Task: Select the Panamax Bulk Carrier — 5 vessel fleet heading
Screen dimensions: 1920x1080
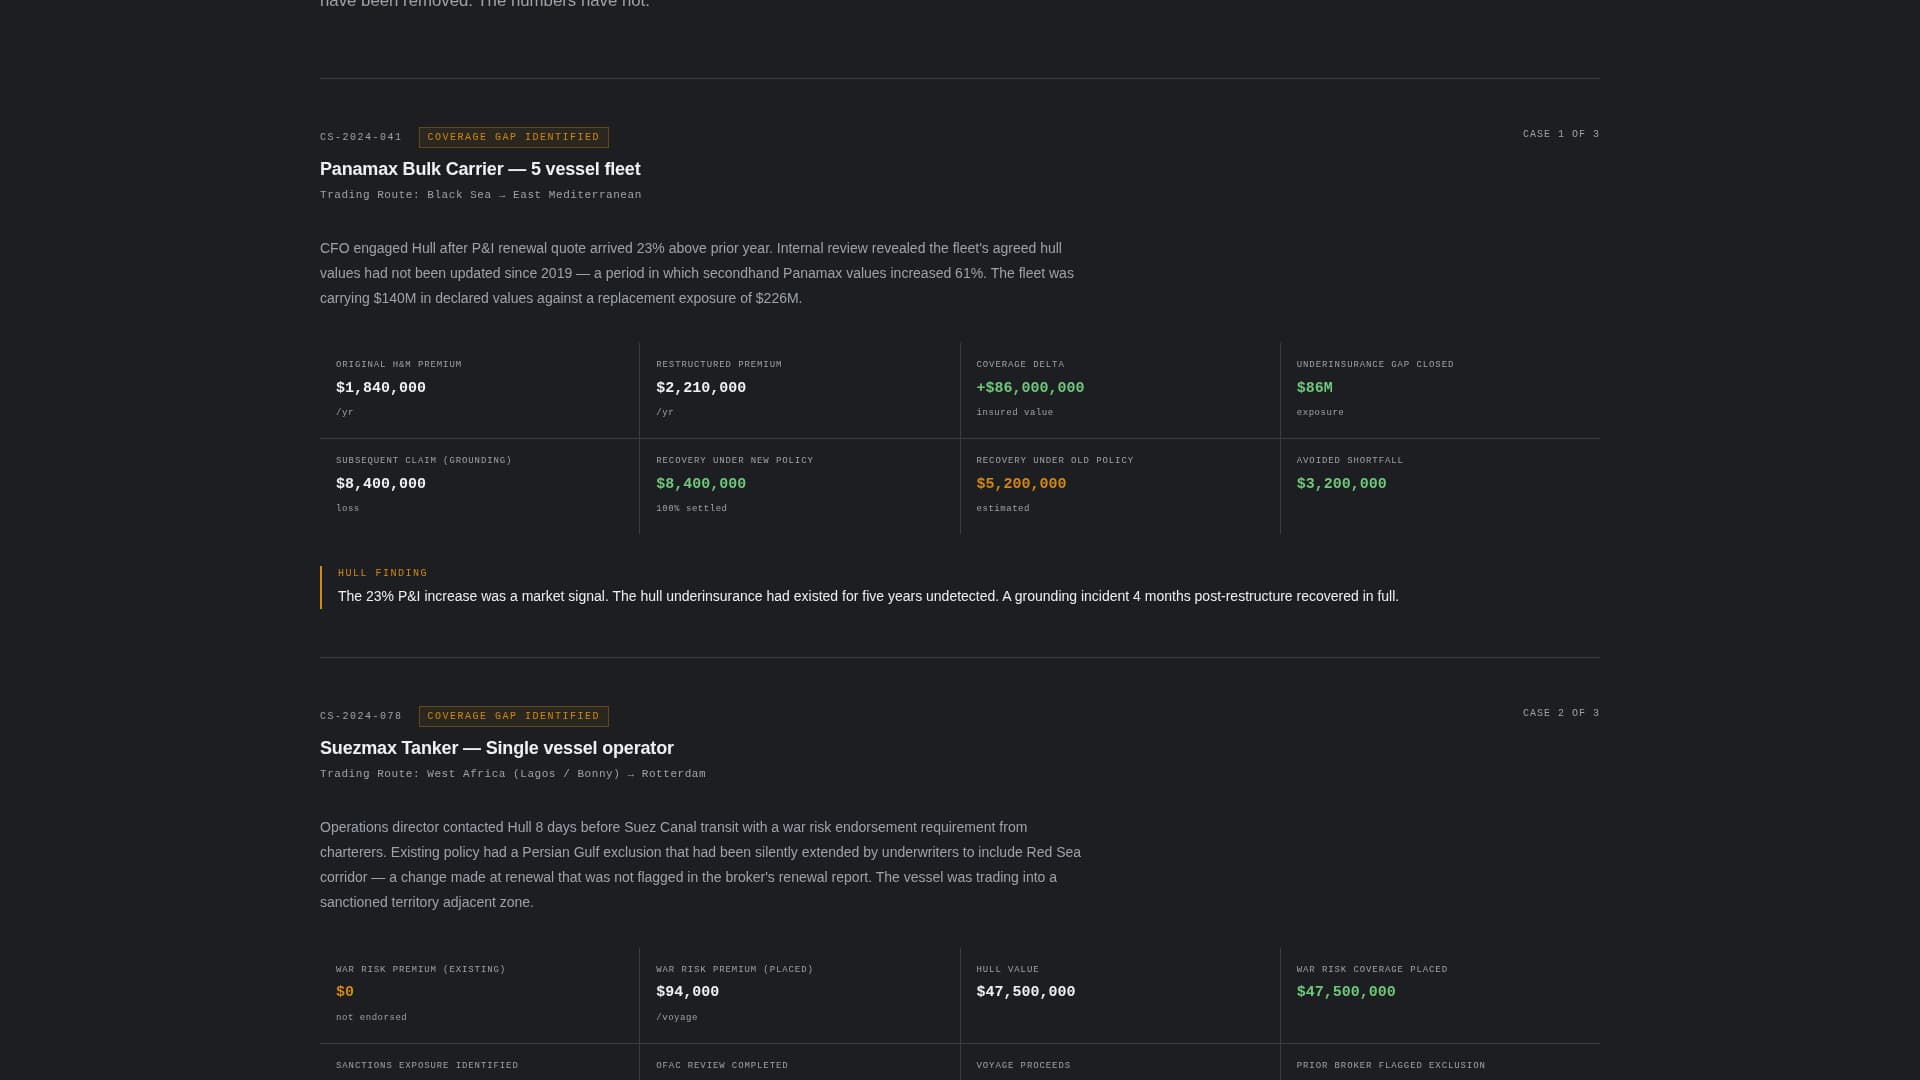Action: (x=480, y=169)
